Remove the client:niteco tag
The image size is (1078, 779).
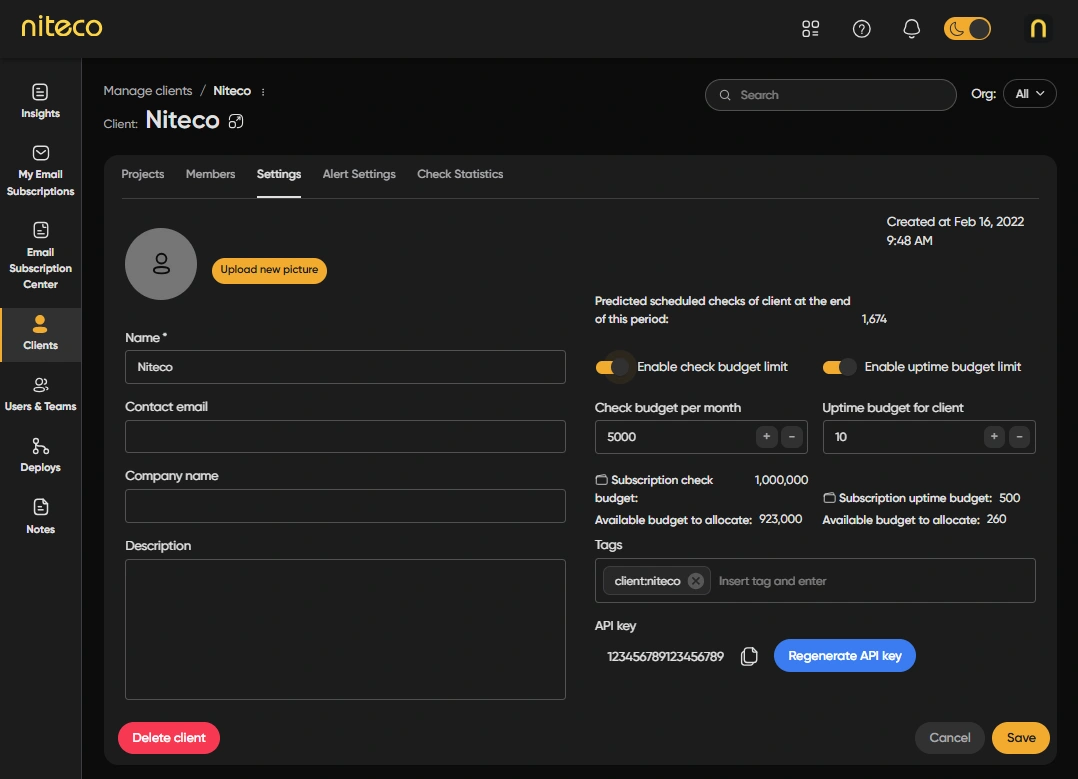point(696,581)
